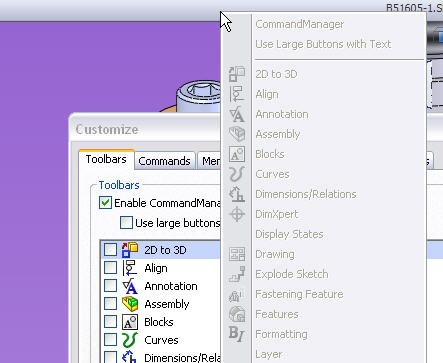
Task: Check Use large buttons checkbox in dialog
Action: click(126, 223)
